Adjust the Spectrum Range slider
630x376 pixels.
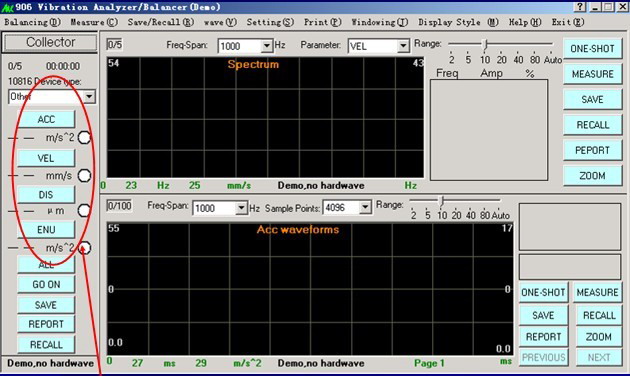(485, 44)
